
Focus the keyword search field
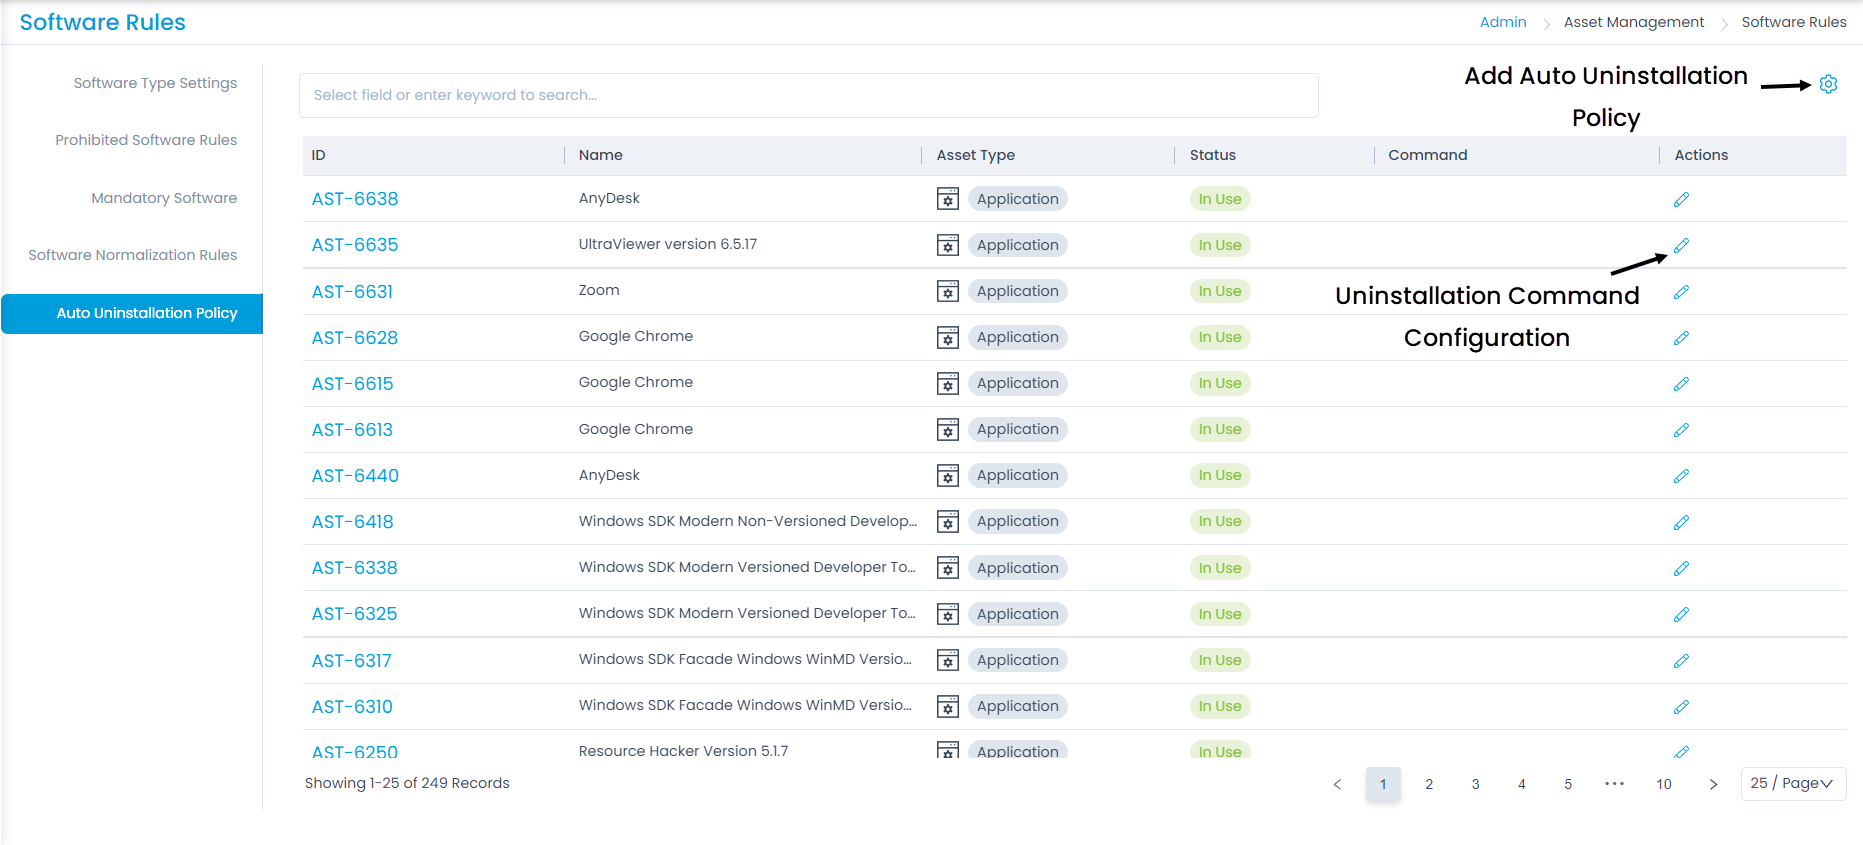(808, 95)
